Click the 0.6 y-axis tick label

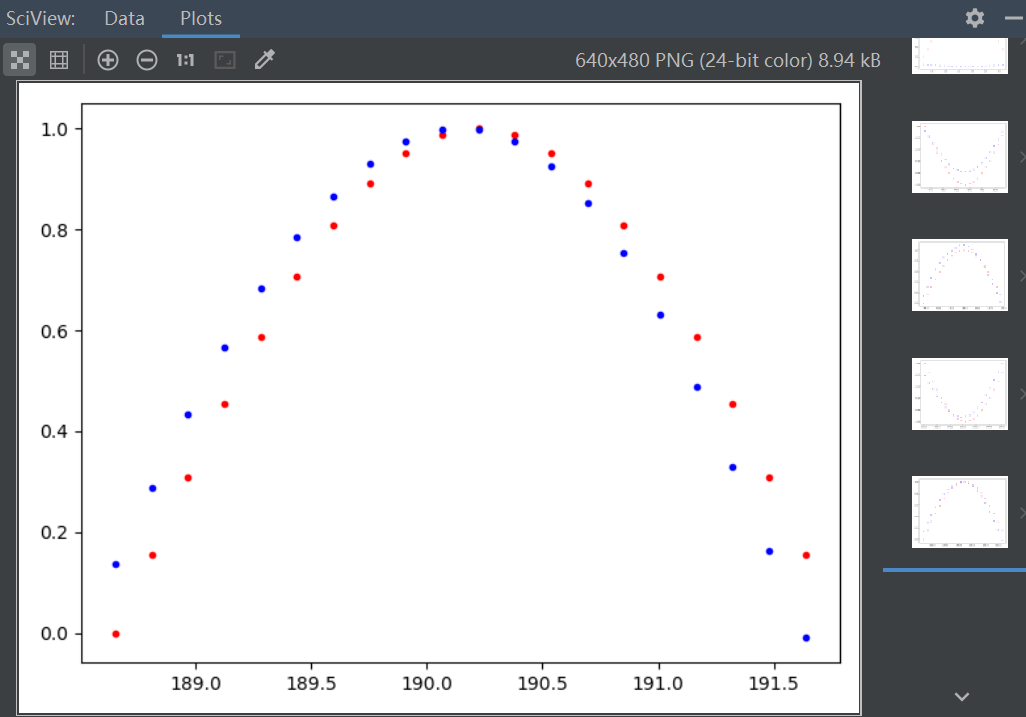click(x=54, y=332)
